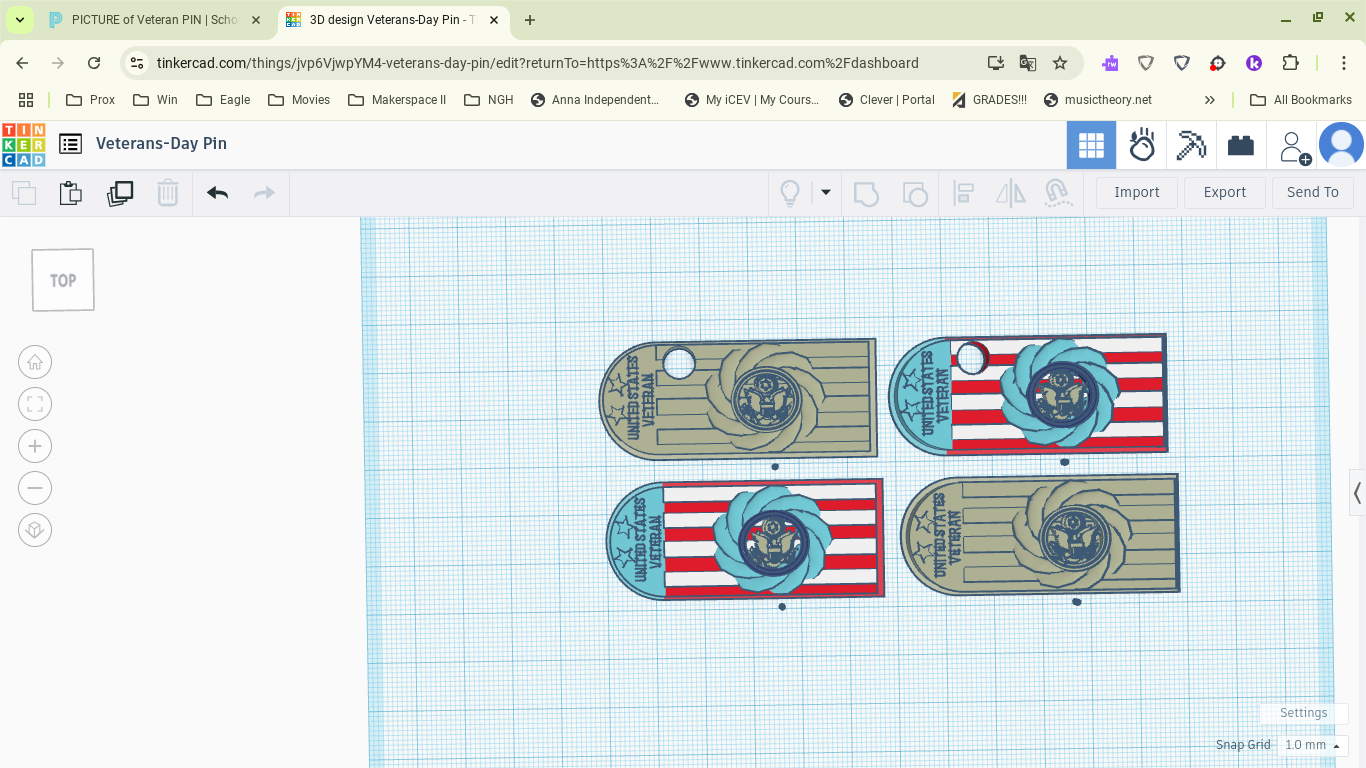Click the Ungroup shapes icon
The width and height of the screenshot is (1366, 768).
914,193
